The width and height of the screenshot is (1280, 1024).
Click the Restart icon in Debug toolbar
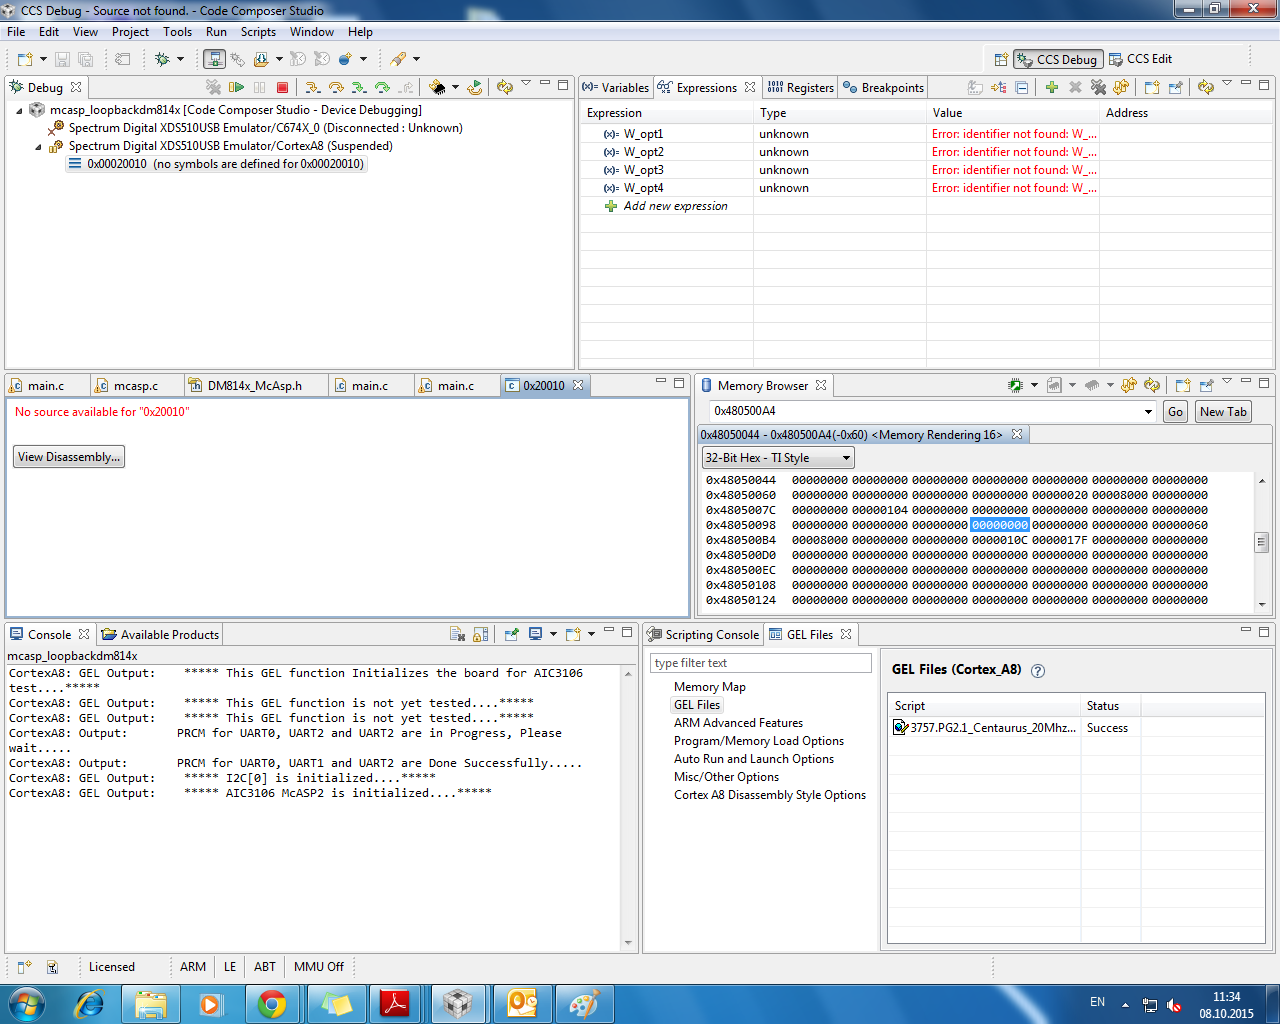475,87
